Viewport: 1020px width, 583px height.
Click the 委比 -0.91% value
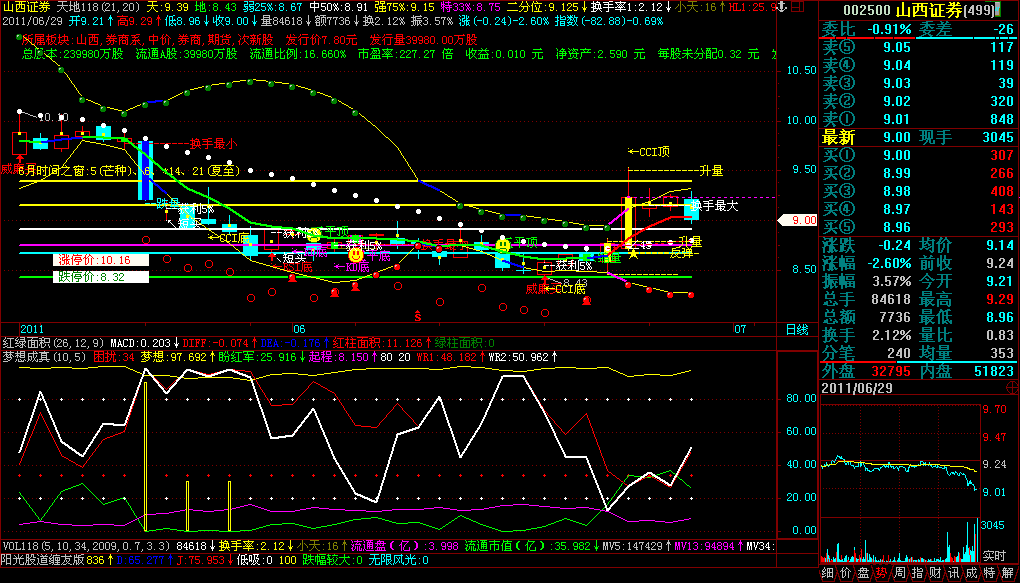tap(887, 29)
